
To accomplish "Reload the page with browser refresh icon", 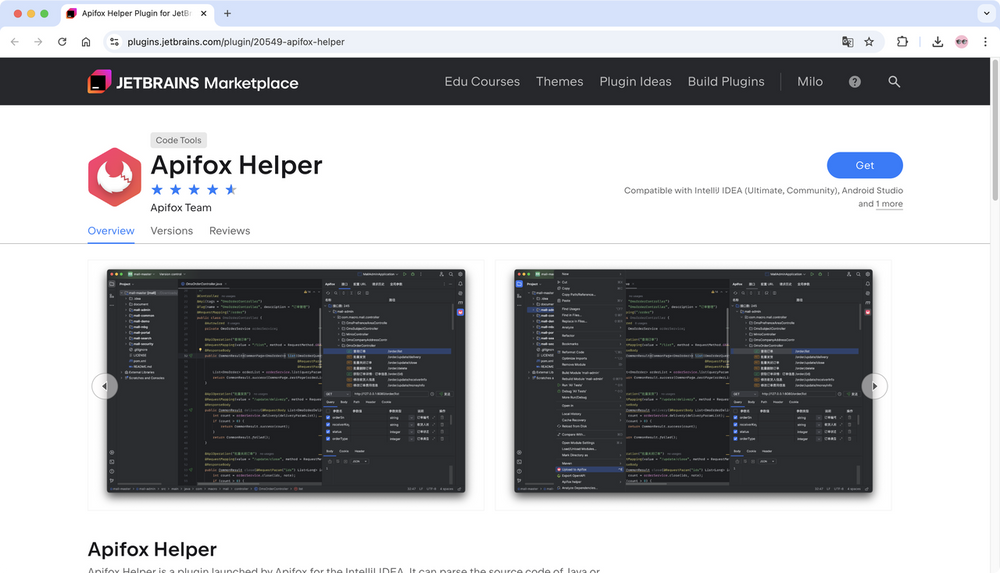I will click(62, 42).
